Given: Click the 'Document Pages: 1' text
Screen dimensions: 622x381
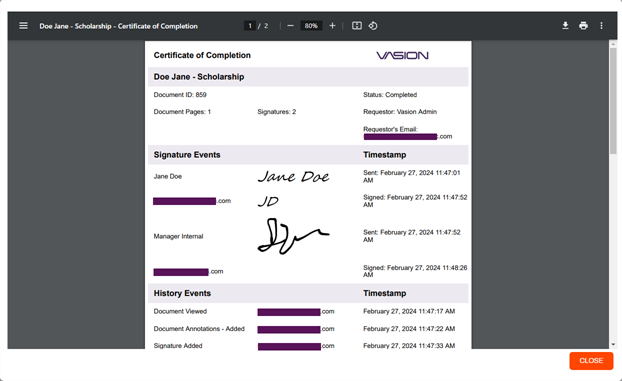Looking at the screenshot, I should pyautogui.click(x=182, y=112).
